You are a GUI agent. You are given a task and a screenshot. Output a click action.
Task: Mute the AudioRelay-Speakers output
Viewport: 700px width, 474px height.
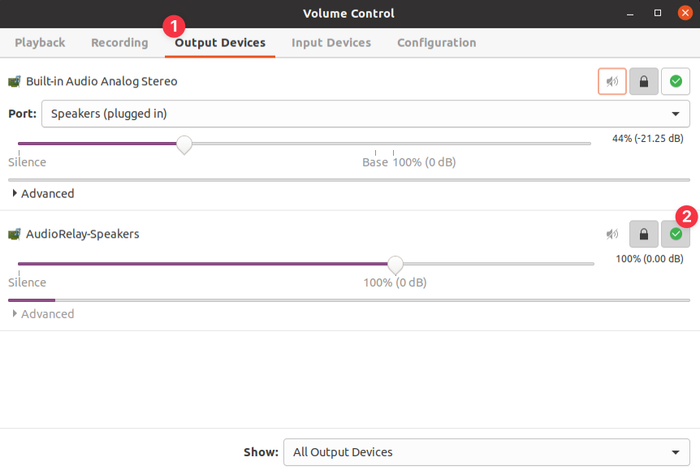click(x=612, y=234)
